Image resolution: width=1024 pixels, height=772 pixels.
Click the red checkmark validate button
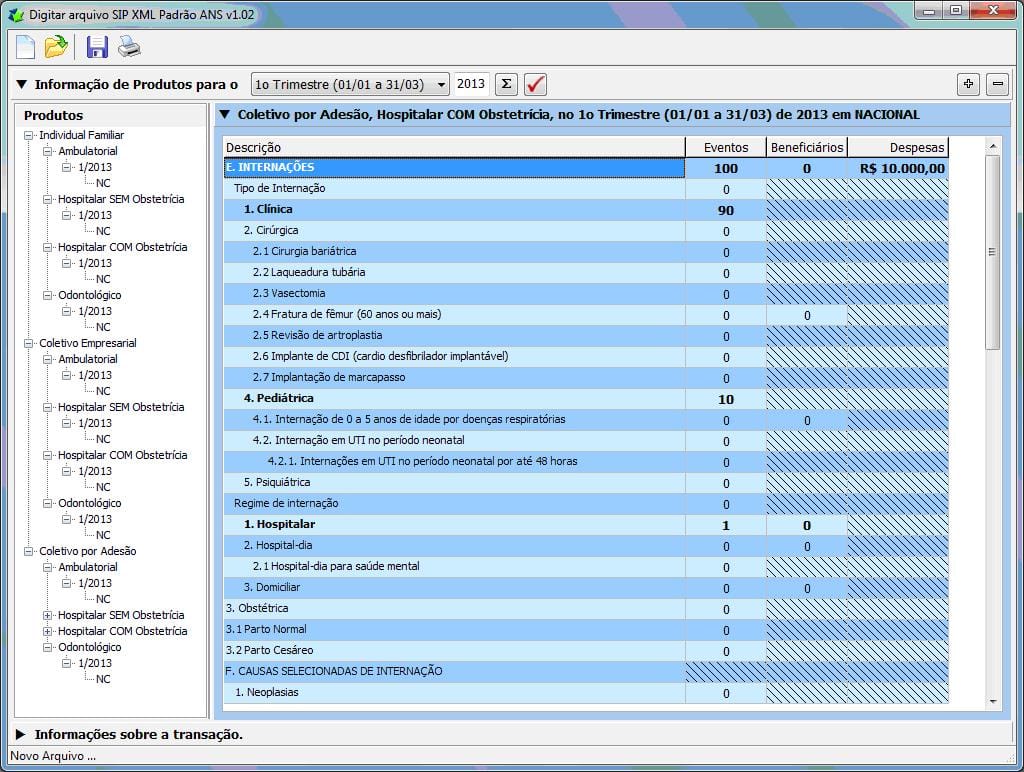pyautogui.click(x=536, y=84)
